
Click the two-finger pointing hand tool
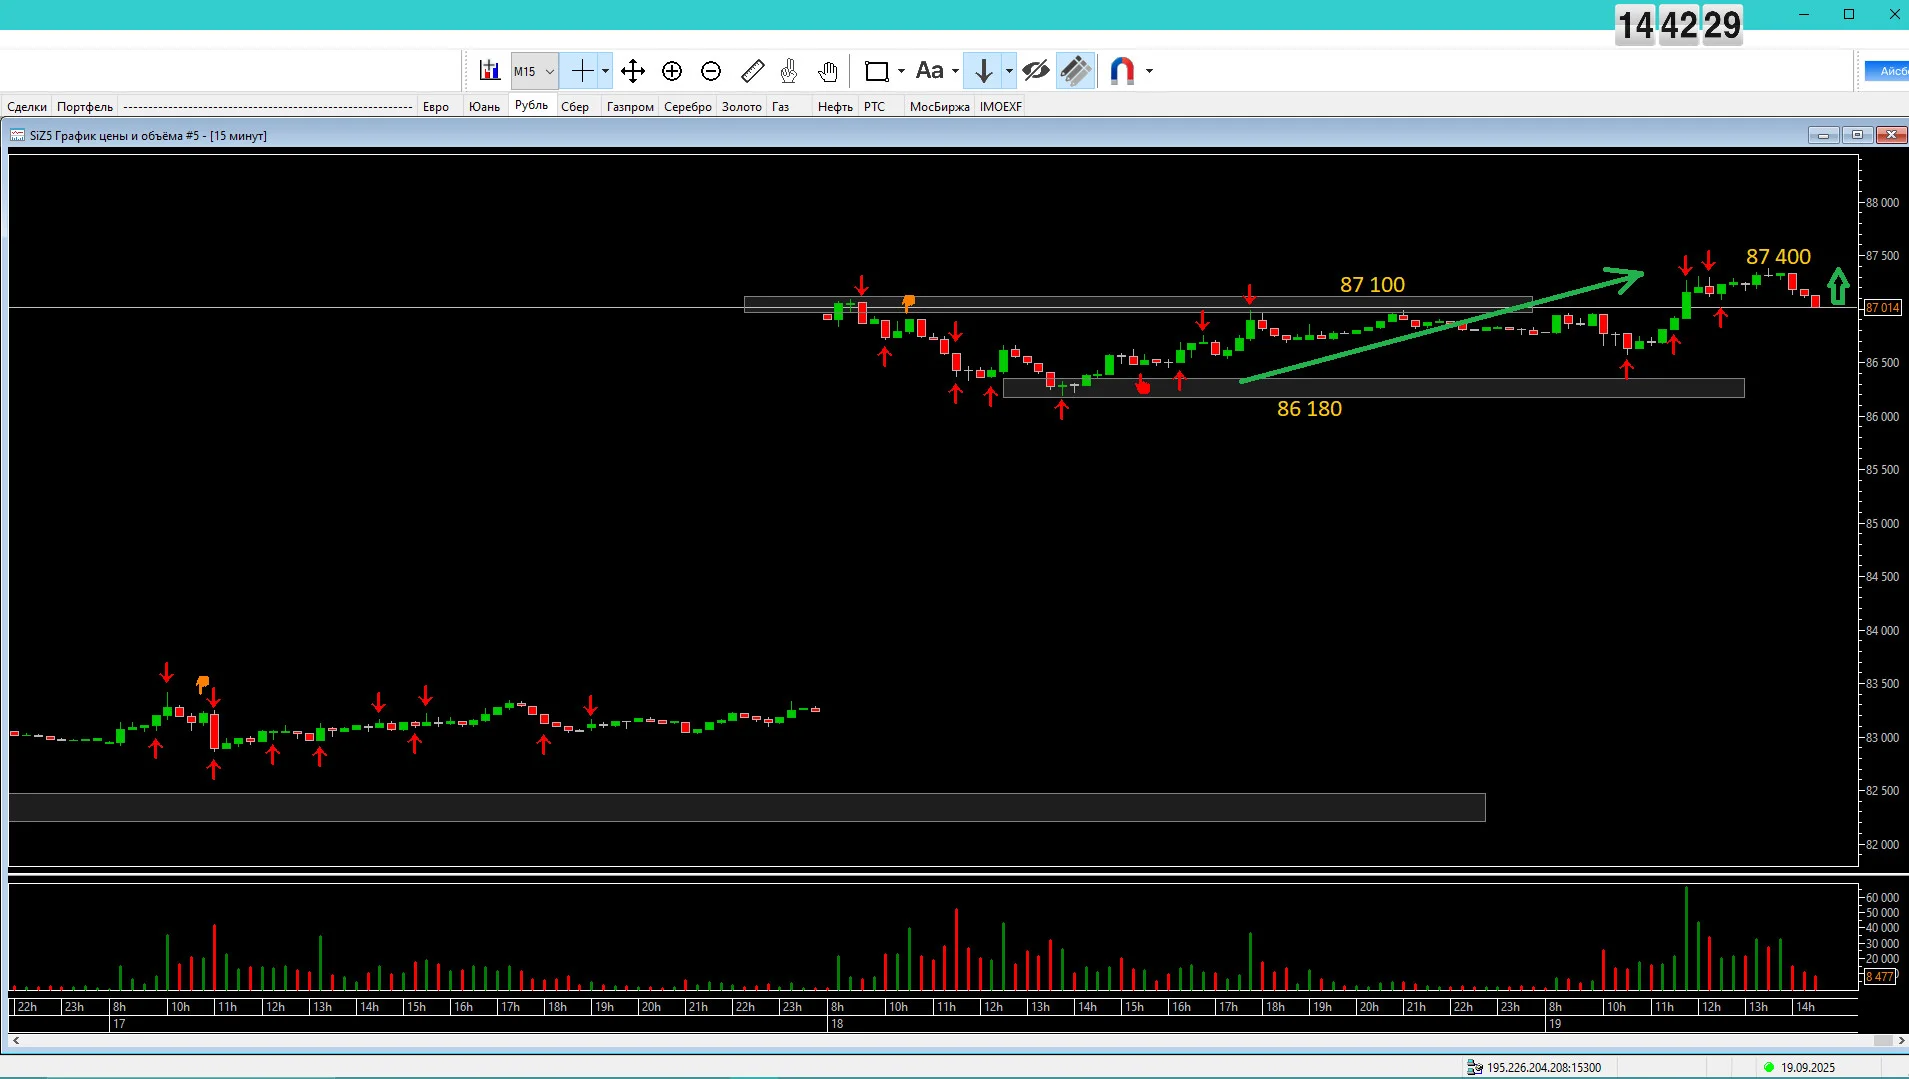click(789, 71)
